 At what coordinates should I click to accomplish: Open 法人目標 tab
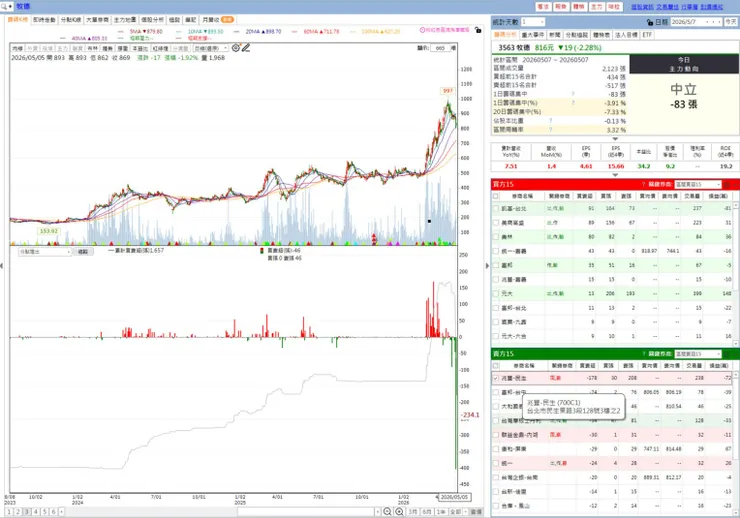[626, 35]
